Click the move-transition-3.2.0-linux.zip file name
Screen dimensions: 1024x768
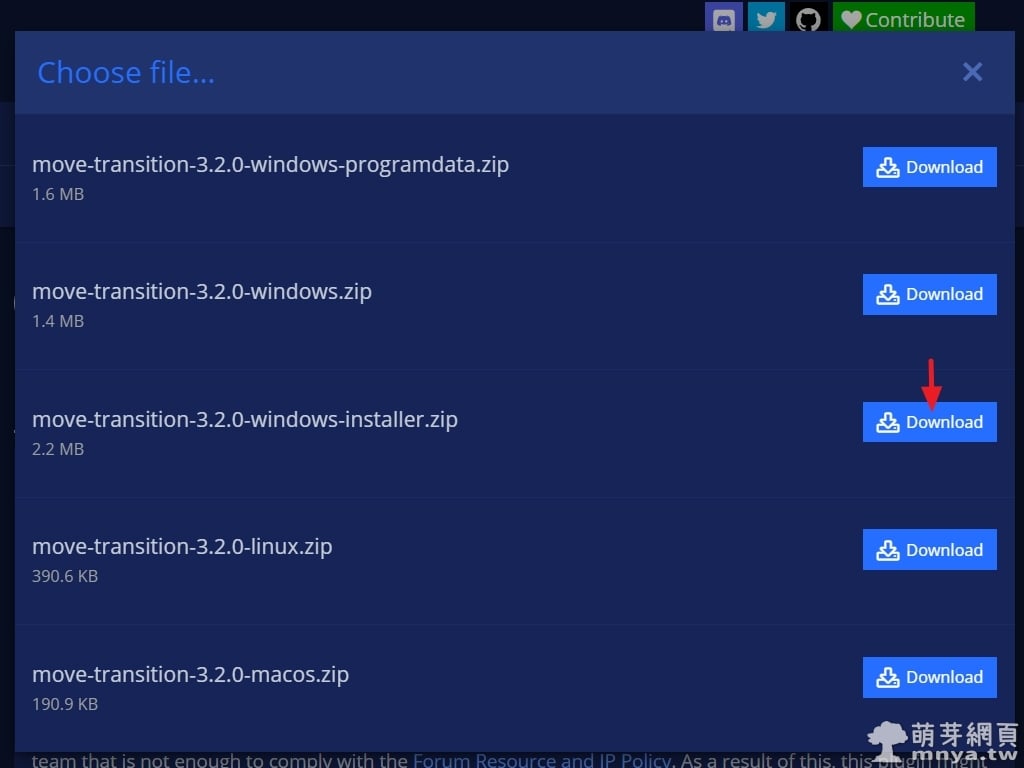(x=182, y=547)
